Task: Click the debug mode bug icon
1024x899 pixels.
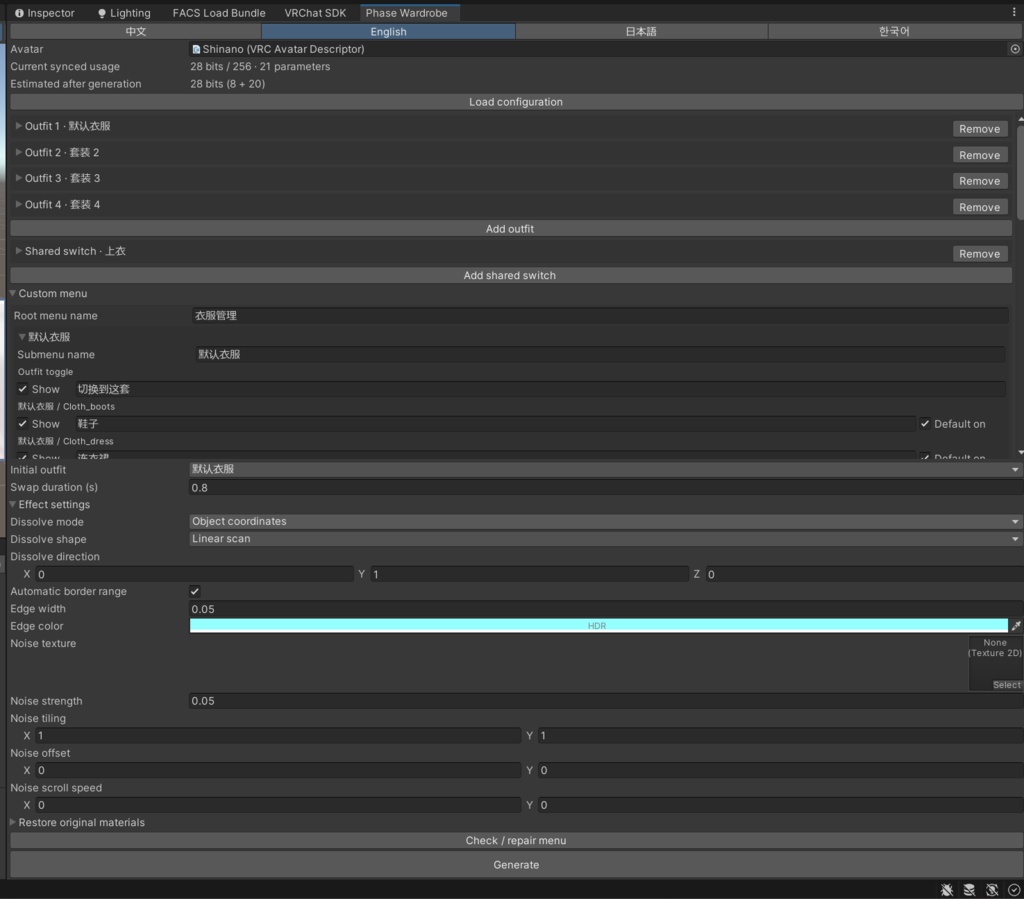Action: pyautogui.click(x=947, y=889)
